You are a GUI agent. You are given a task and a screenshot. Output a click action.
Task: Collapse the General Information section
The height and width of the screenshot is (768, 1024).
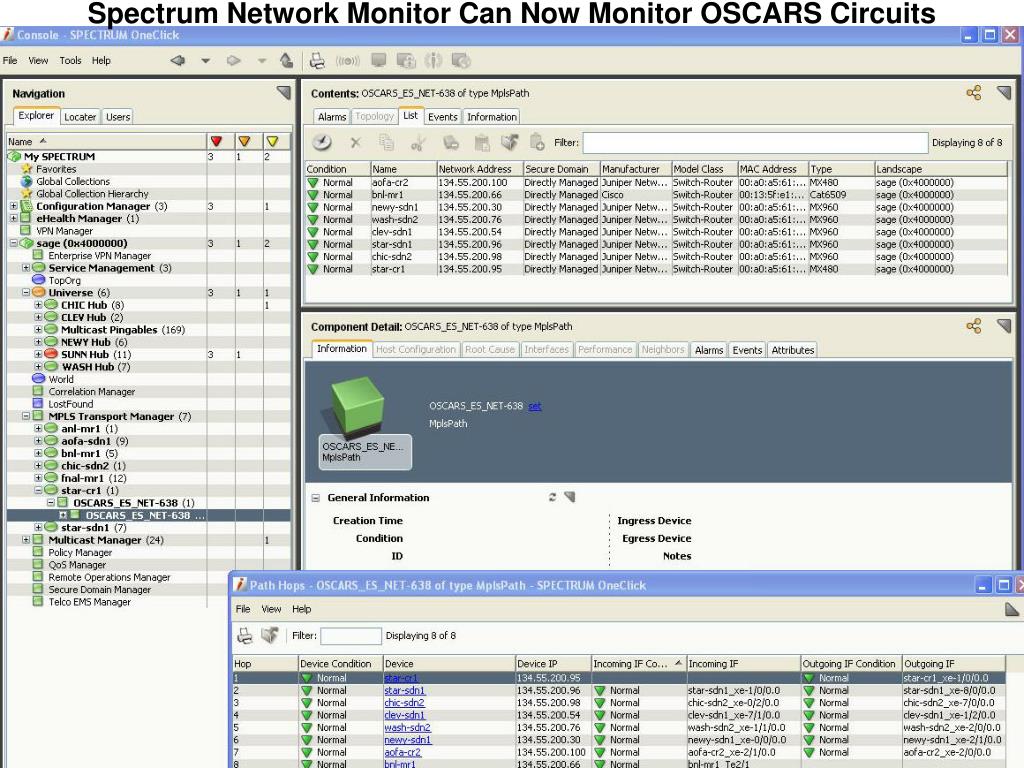coord(315,498)
